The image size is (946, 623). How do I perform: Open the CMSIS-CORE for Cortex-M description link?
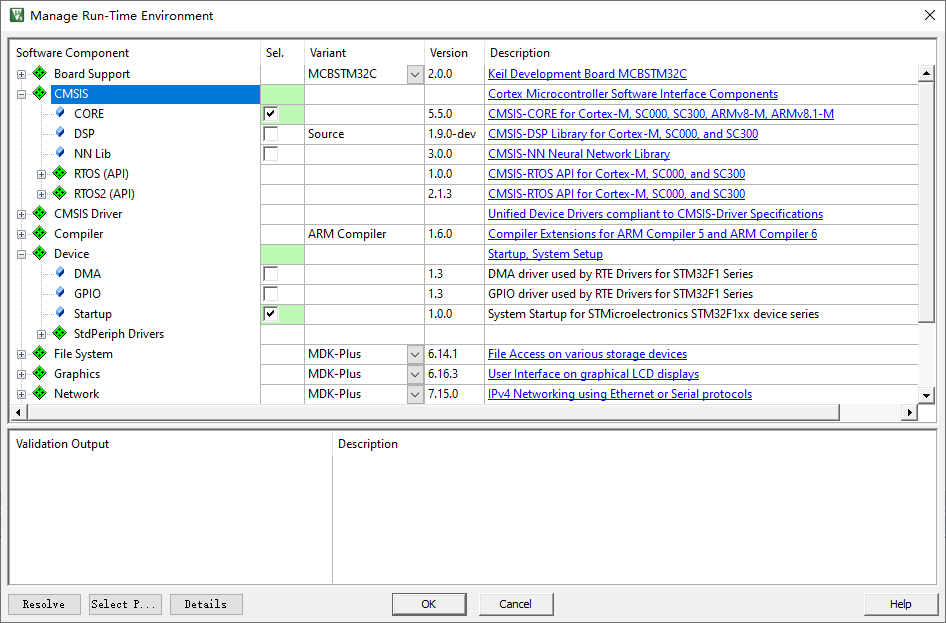point(661,113)
